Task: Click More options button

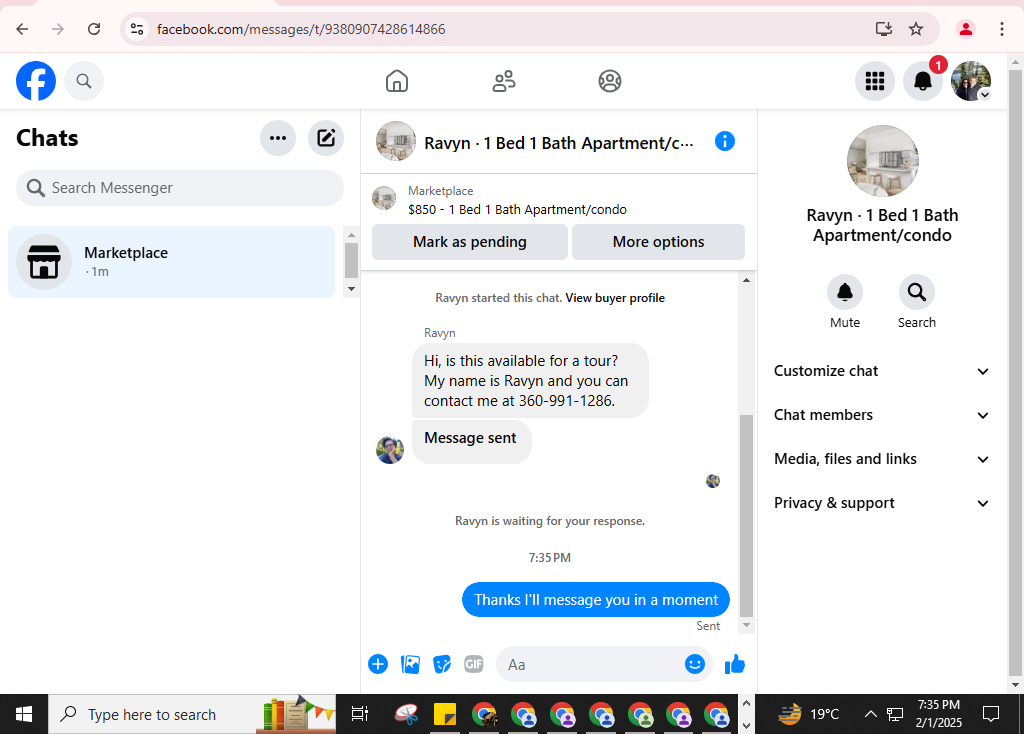Action: [658, 242]
